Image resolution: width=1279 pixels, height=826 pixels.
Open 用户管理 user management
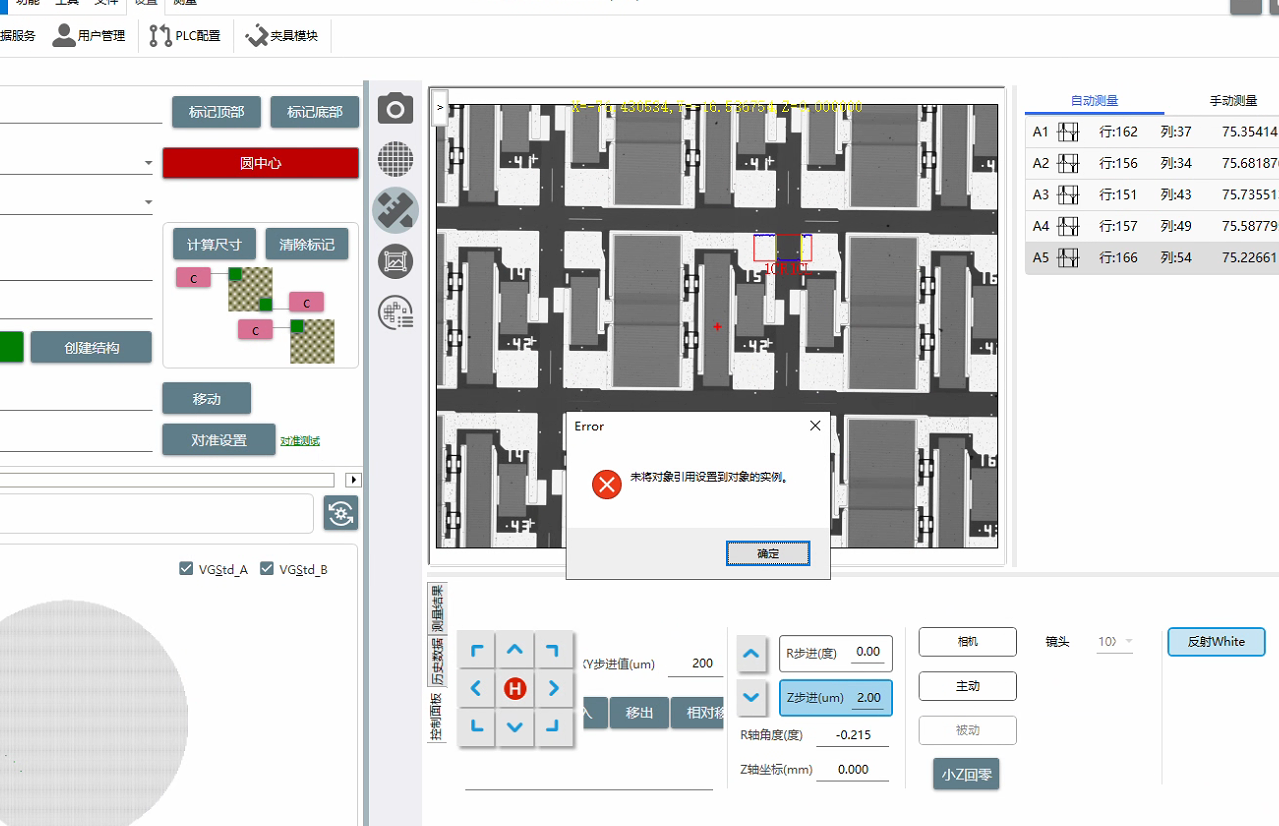[89, 36]
